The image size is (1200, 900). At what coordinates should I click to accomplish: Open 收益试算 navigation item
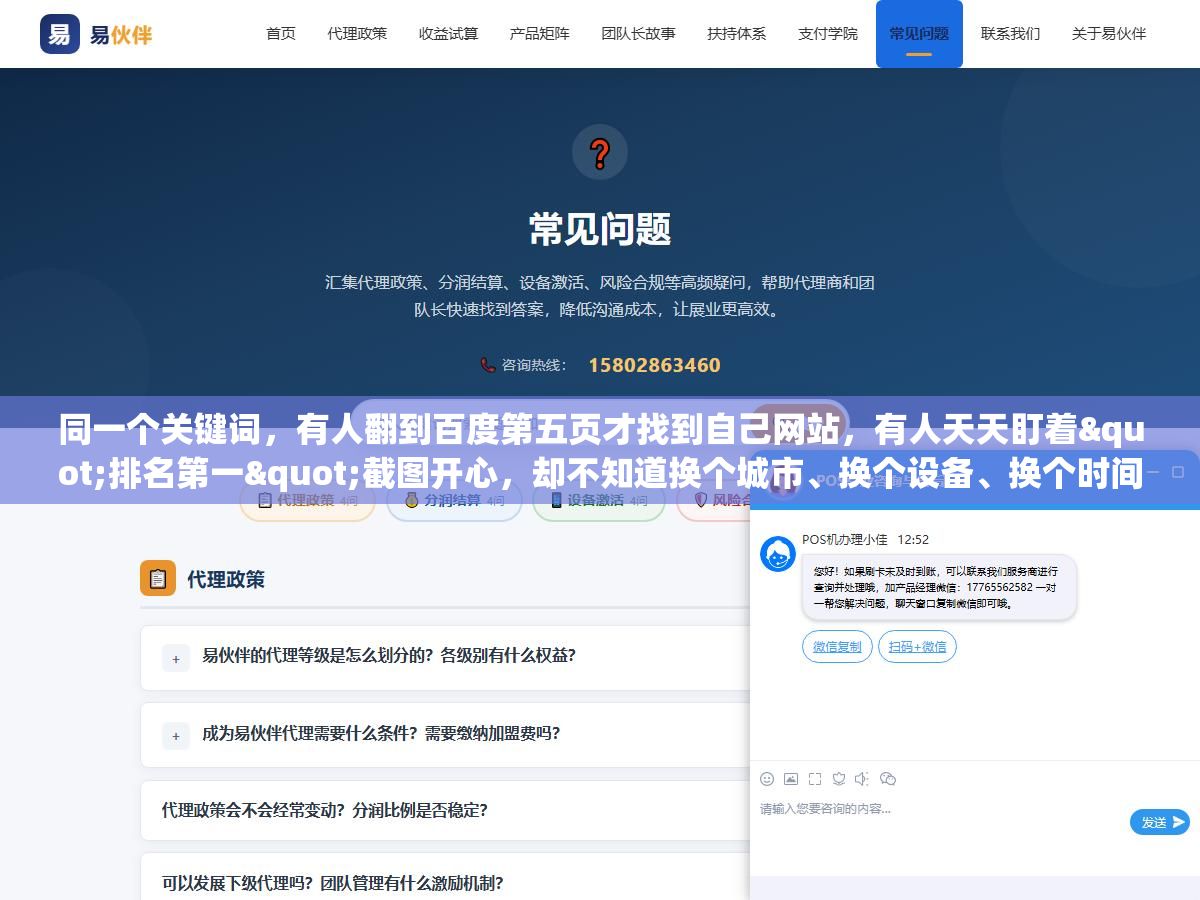tap(448, 34)
